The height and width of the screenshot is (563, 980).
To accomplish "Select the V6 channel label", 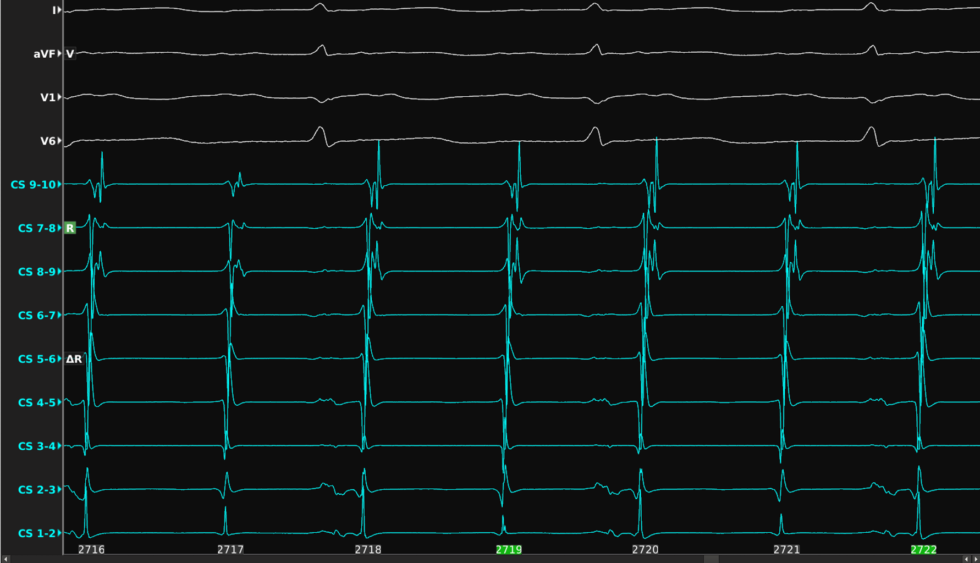I will [x=47, y=141].
